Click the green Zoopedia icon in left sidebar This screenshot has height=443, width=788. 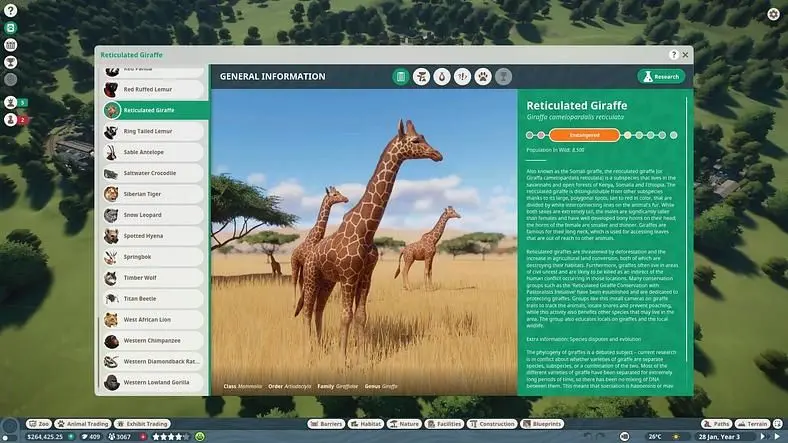[x=11, y=28]
